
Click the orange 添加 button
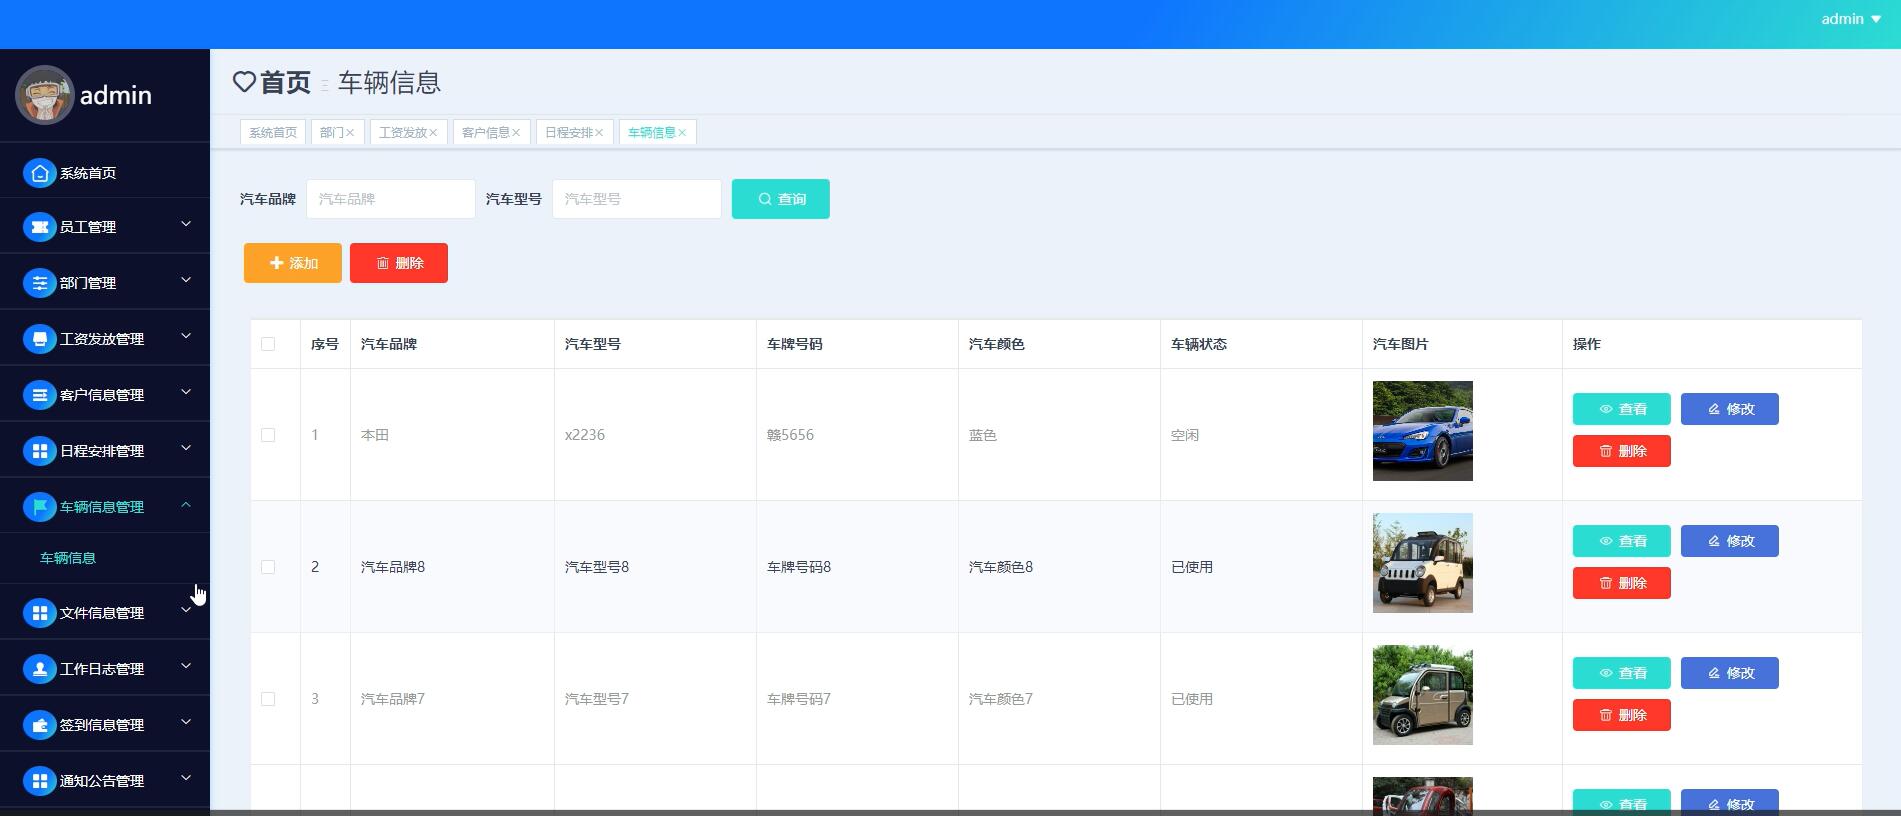(293, 263)
